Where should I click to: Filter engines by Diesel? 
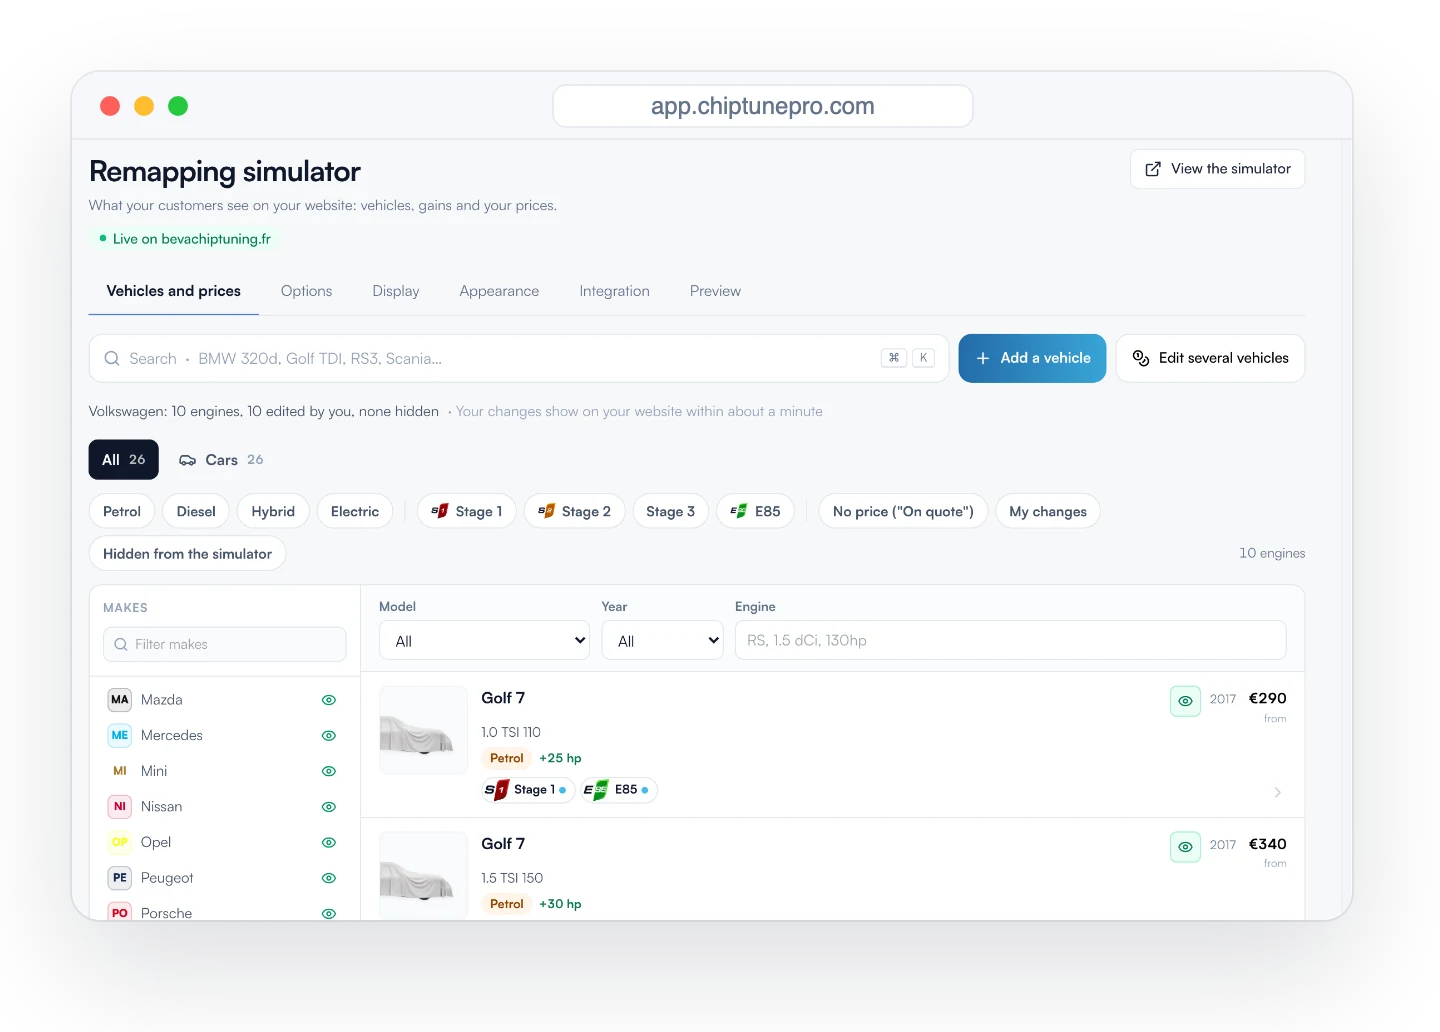196,511
